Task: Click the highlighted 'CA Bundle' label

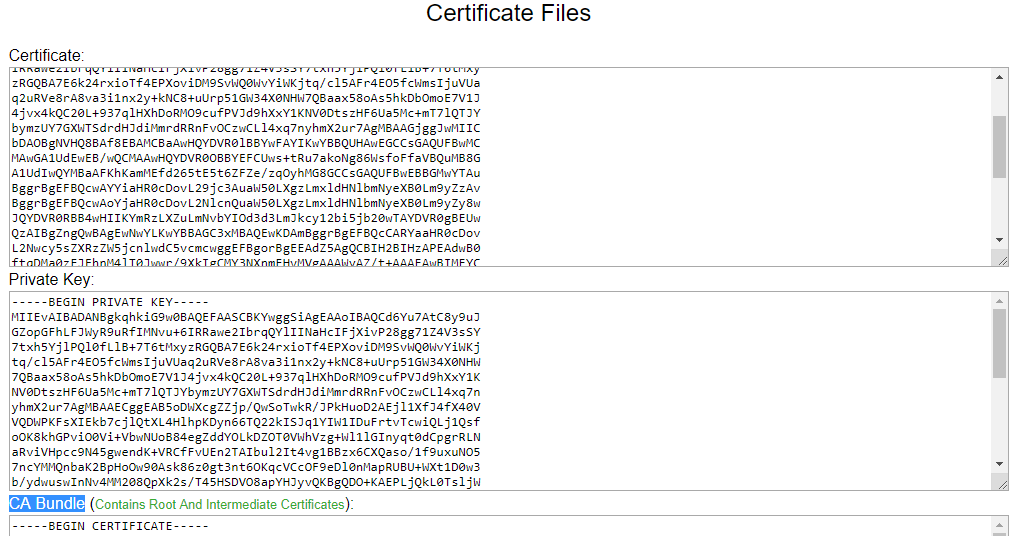Action: tap(47, 504)
